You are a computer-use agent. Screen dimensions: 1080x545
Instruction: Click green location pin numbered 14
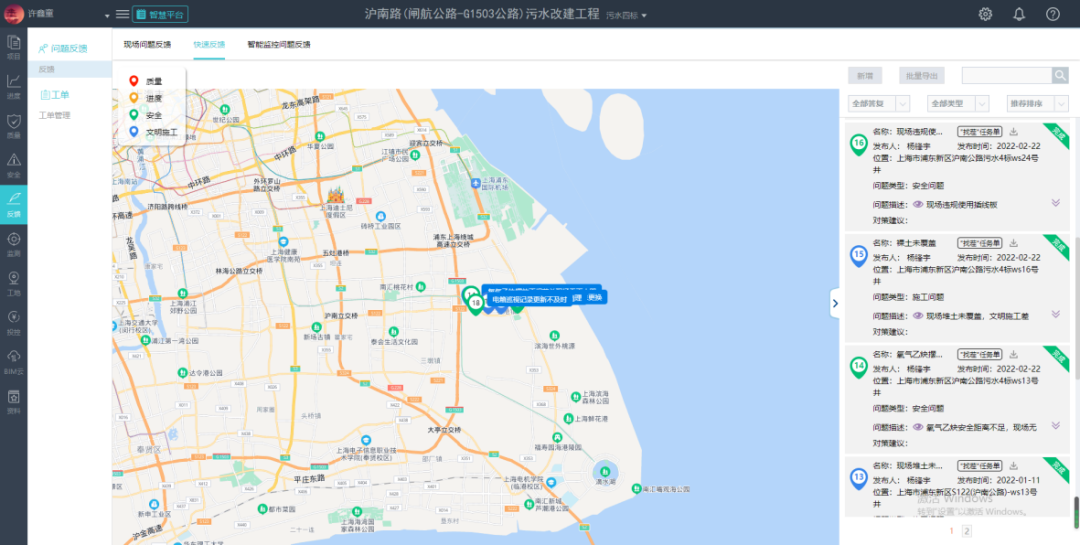[858, 367]
